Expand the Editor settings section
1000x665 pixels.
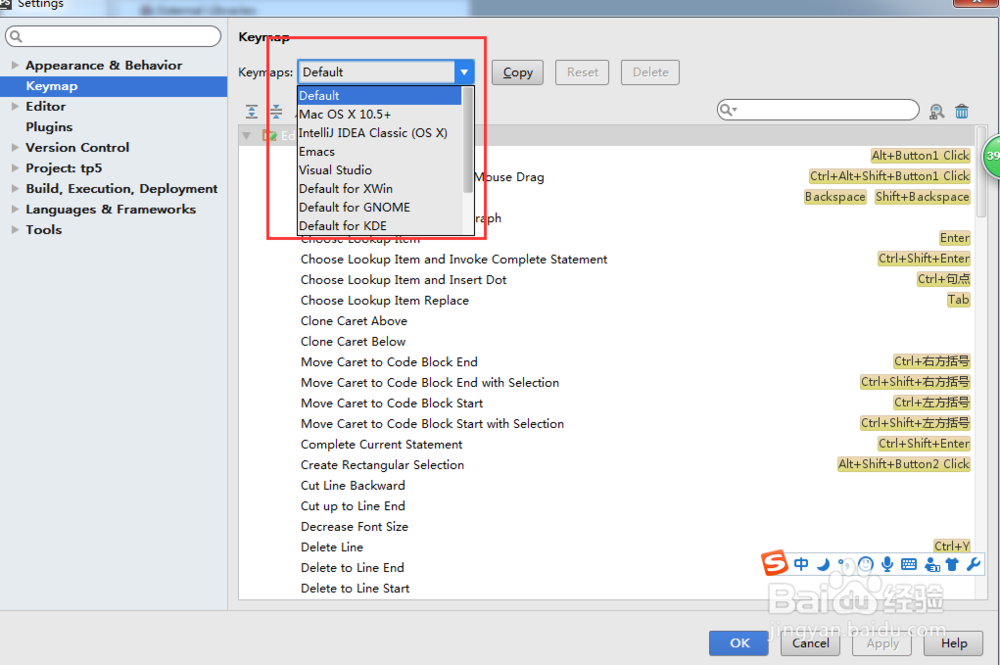click(15, 106)
